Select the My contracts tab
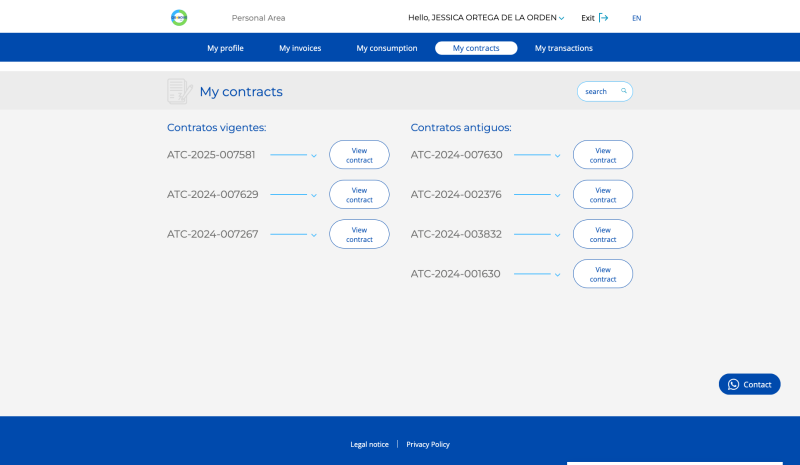Viewport: 800px width, 465px height. tap(476, 48)
